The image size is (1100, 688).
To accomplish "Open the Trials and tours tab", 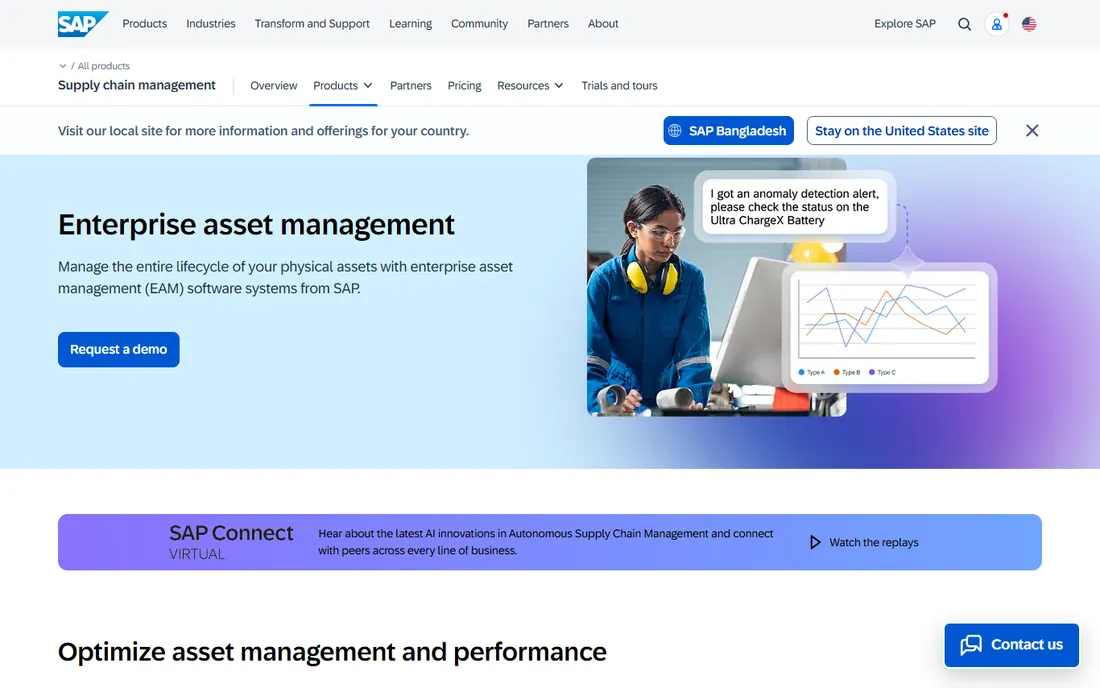I will [x=619, y=86].
